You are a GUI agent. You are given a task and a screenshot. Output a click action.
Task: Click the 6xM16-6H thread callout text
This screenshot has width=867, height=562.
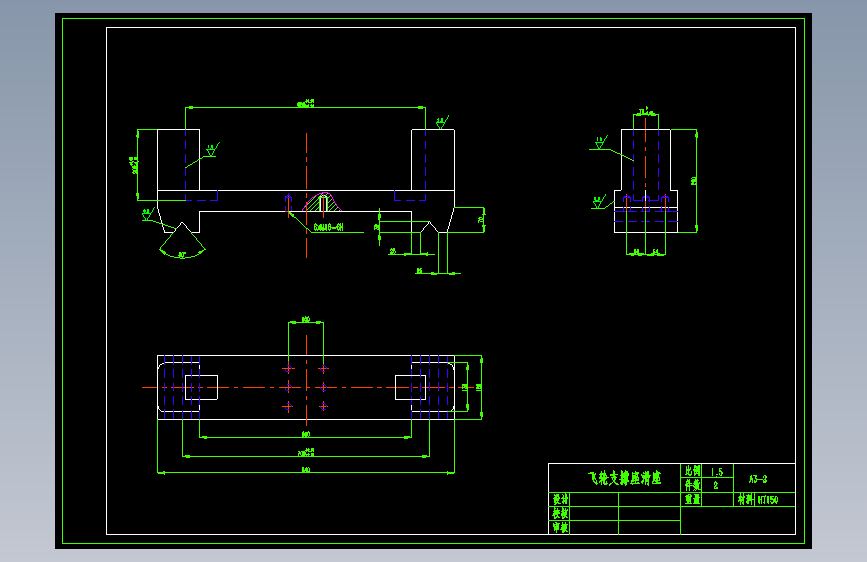pos(328,227)
